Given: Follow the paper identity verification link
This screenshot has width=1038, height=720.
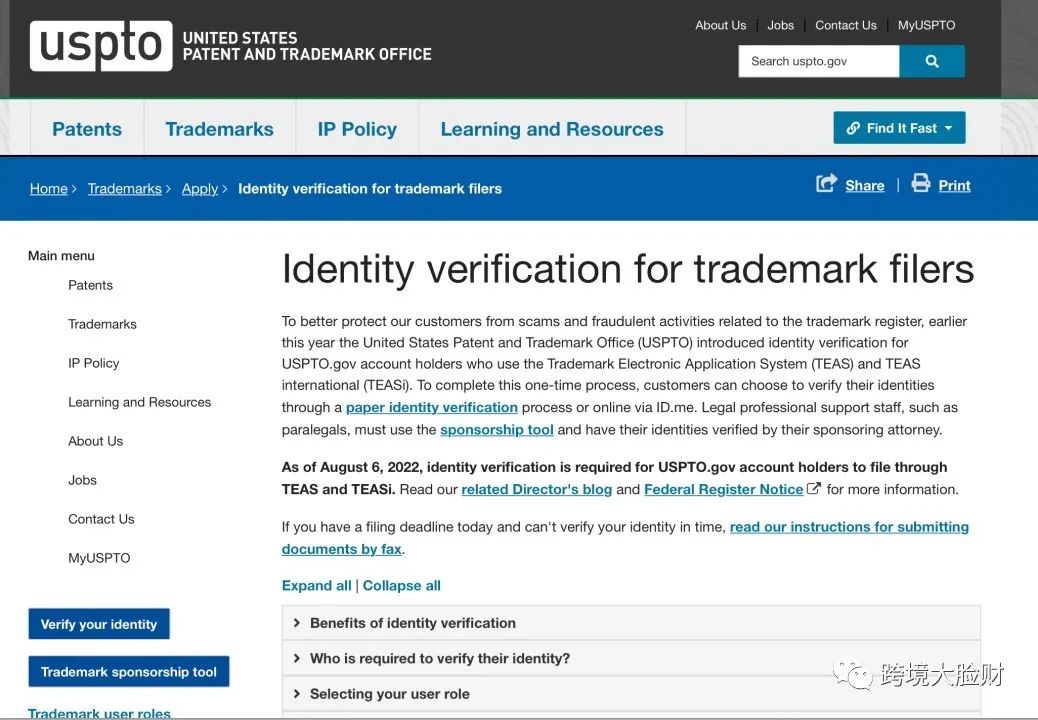Looking at the screenshot, I should pos(431,407).
